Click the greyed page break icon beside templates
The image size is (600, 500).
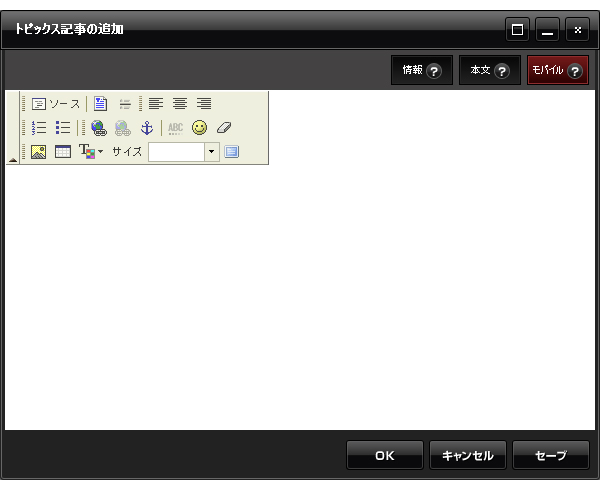125,104
